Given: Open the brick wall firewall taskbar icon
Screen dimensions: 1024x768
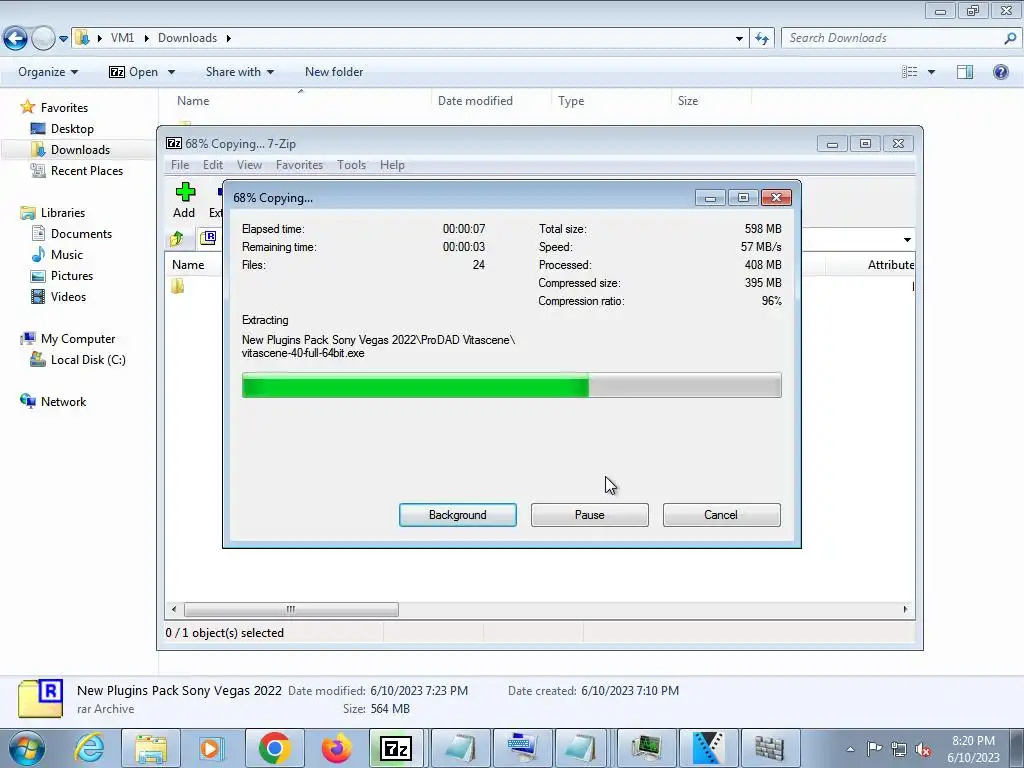Looking at the screenshot, I should pyautogui.click(x=769, y=748).
